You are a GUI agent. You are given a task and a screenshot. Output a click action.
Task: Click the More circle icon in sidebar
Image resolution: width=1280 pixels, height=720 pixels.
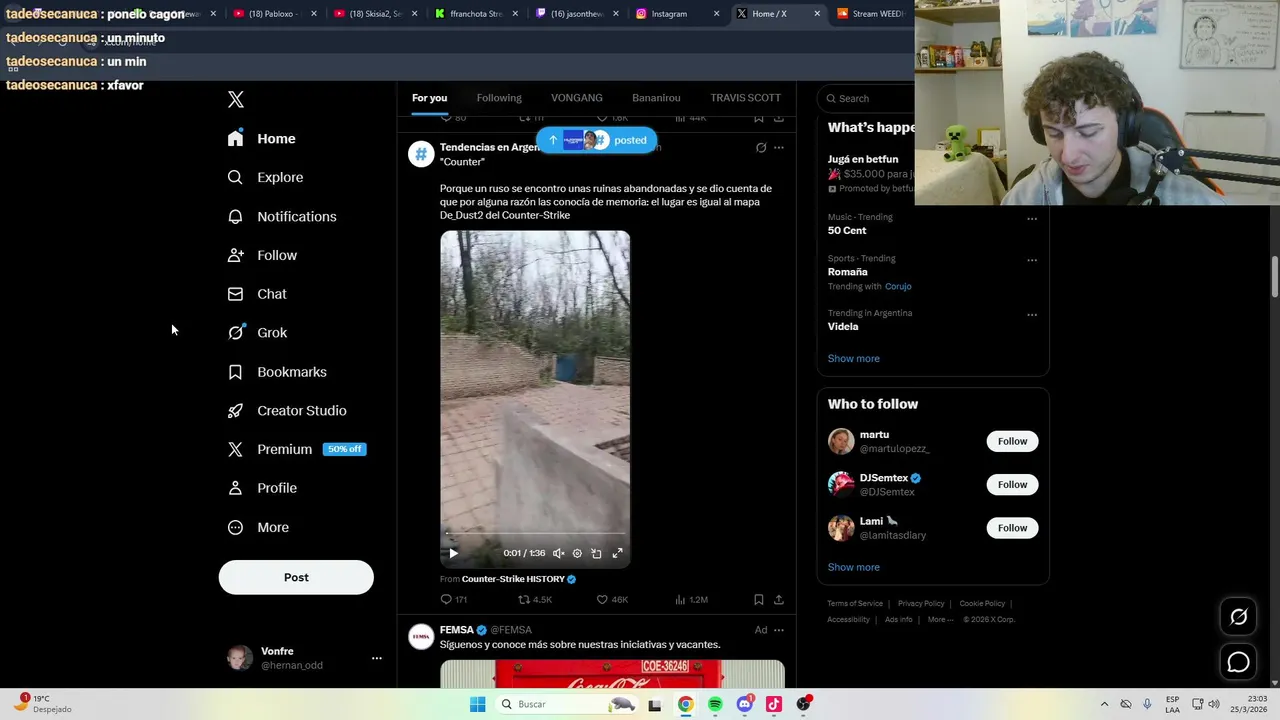[235, 527]
